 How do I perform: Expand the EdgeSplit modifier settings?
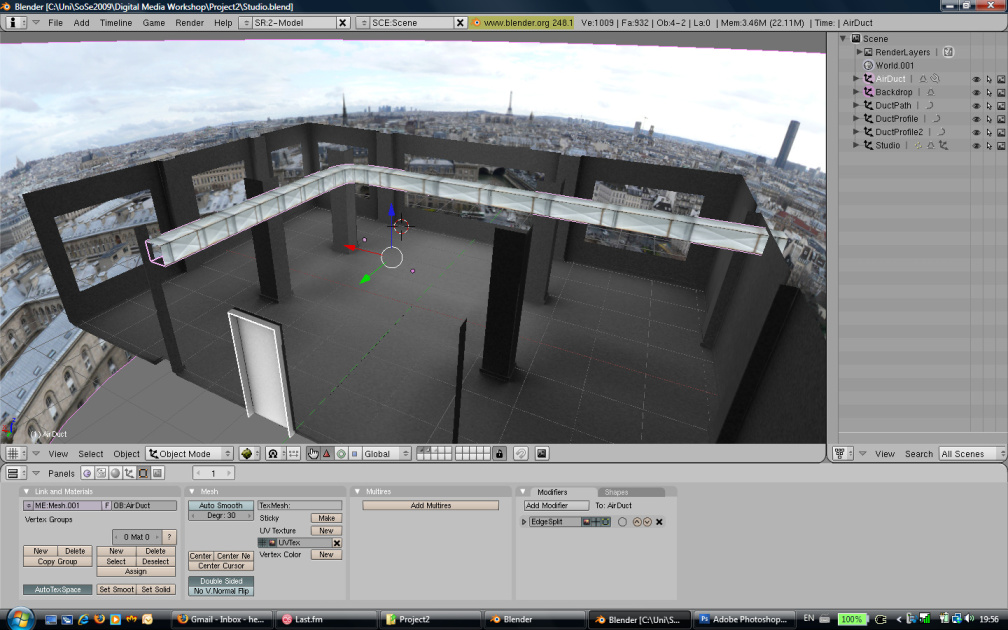click(523, 521)
